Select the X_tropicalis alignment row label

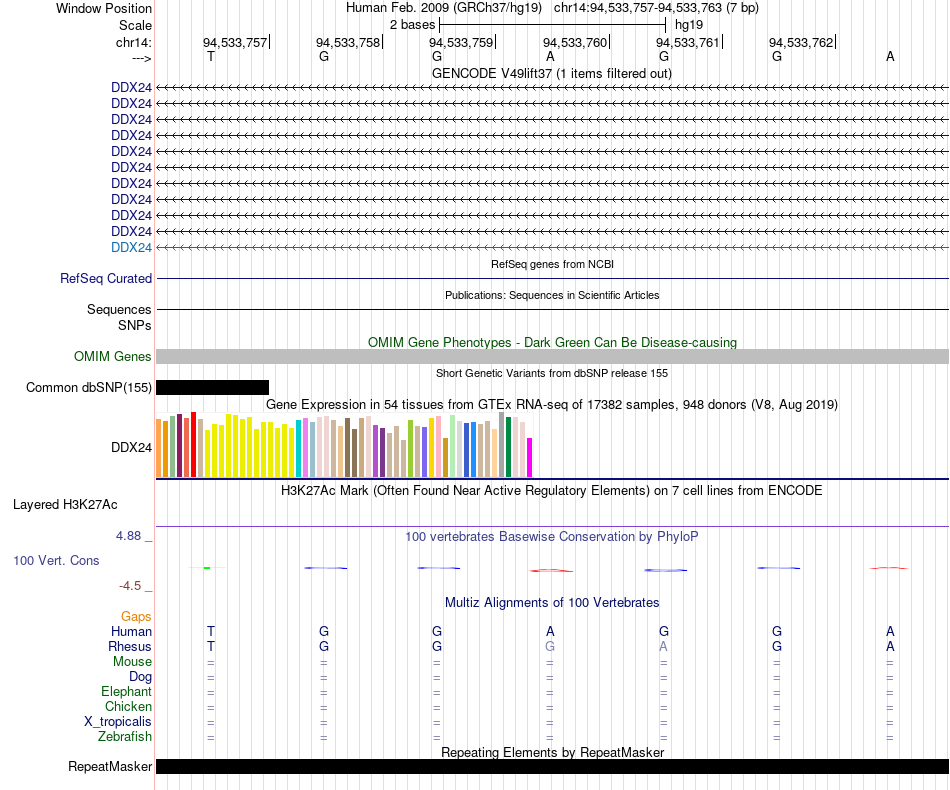coord(118,722)
